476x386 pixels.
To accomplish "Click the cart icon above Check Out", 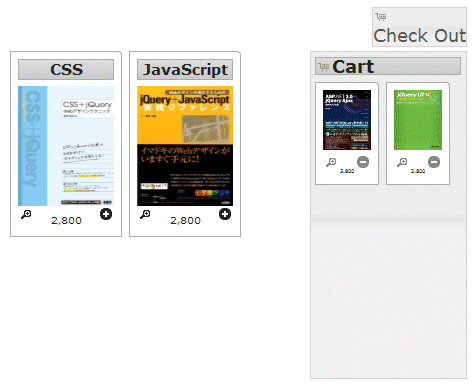I will click(x=381, y=17).
